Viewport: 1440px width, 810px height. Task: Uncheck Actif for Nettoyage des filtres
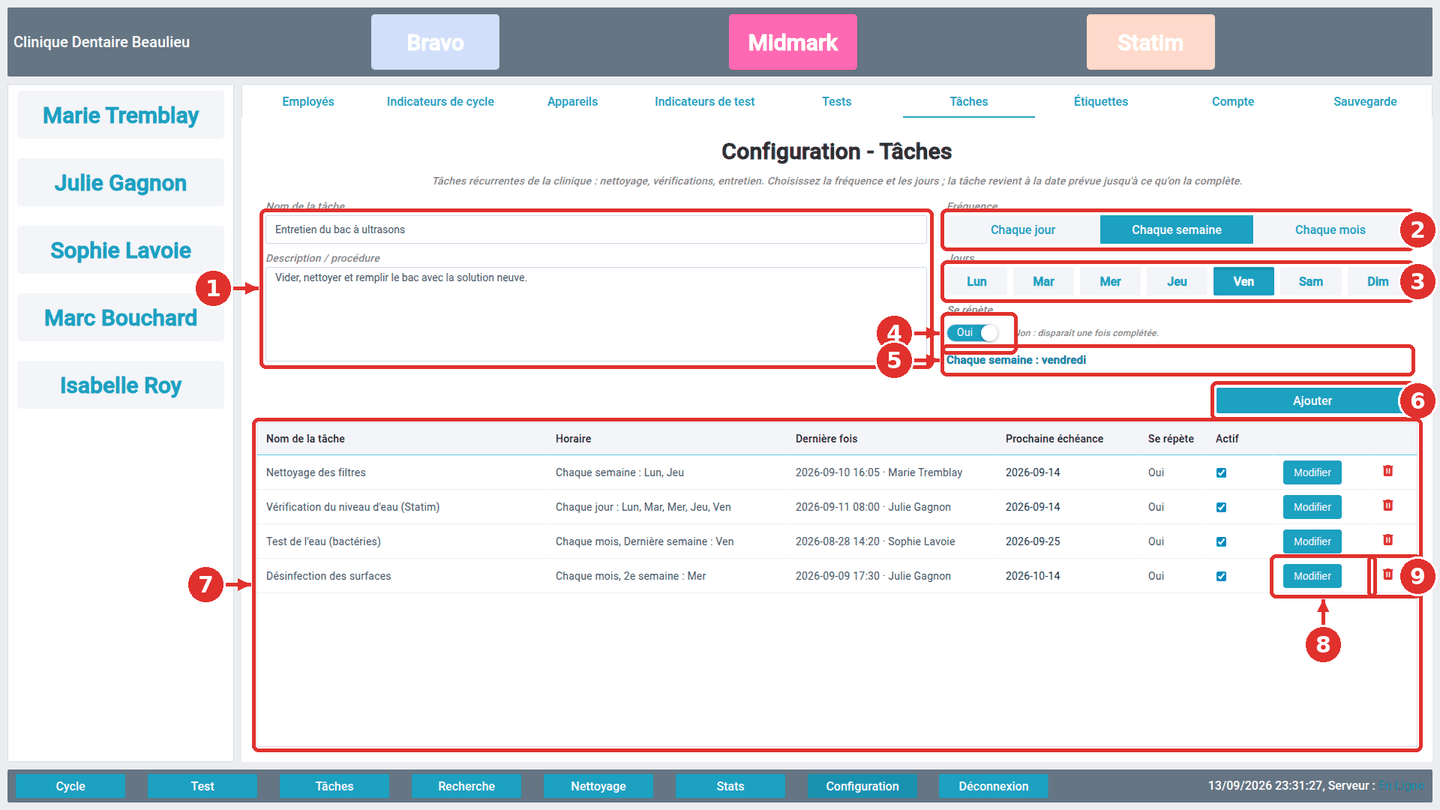coord(1221,473)
